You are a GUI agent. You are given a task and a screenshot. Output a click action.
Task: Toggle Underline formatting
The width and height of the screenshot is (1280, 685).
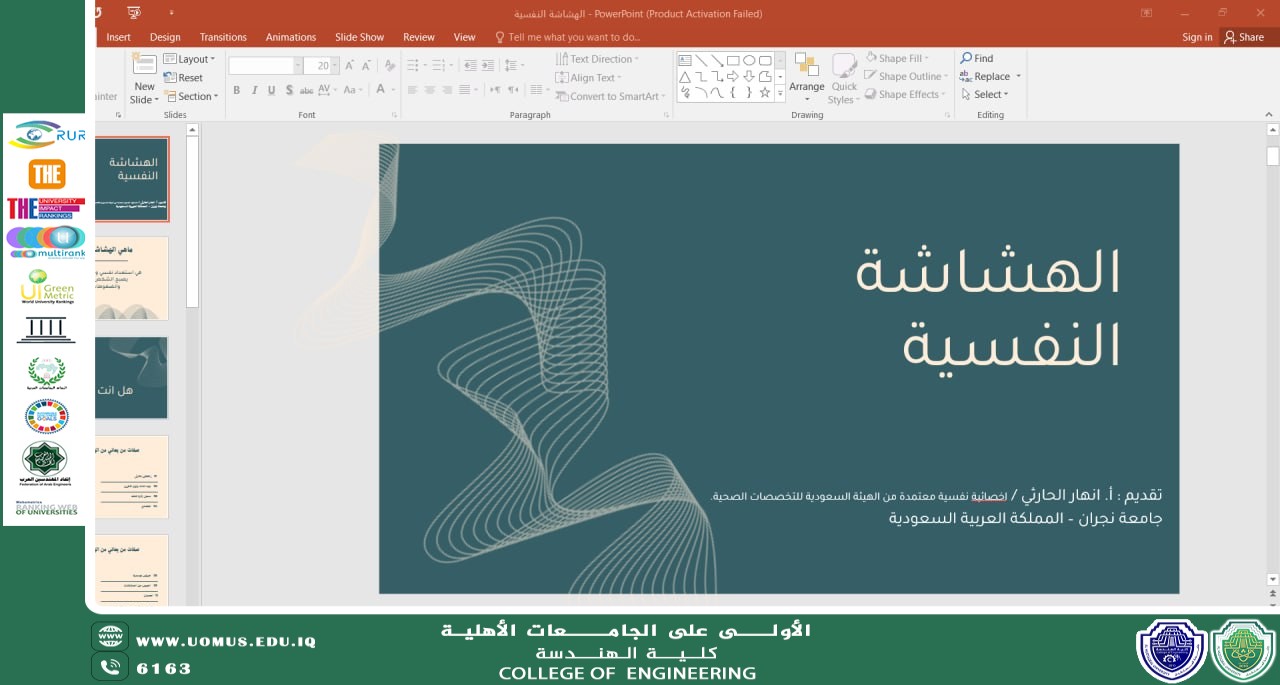tap(271, 90)
